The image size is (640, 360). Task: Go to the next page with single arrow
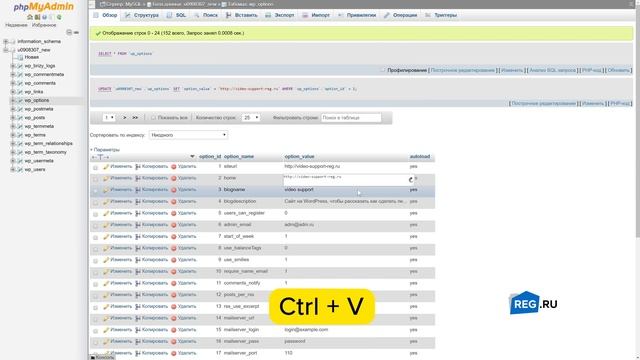125,118
